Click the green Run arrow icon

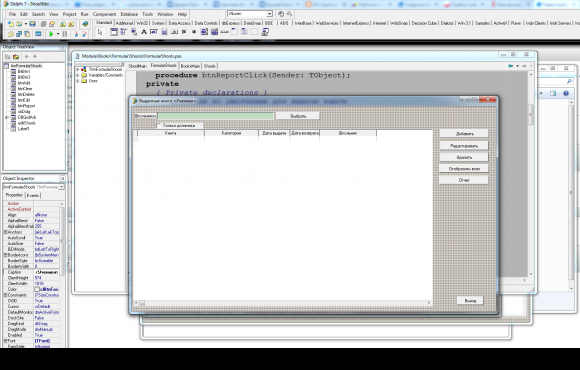[51, 34]
